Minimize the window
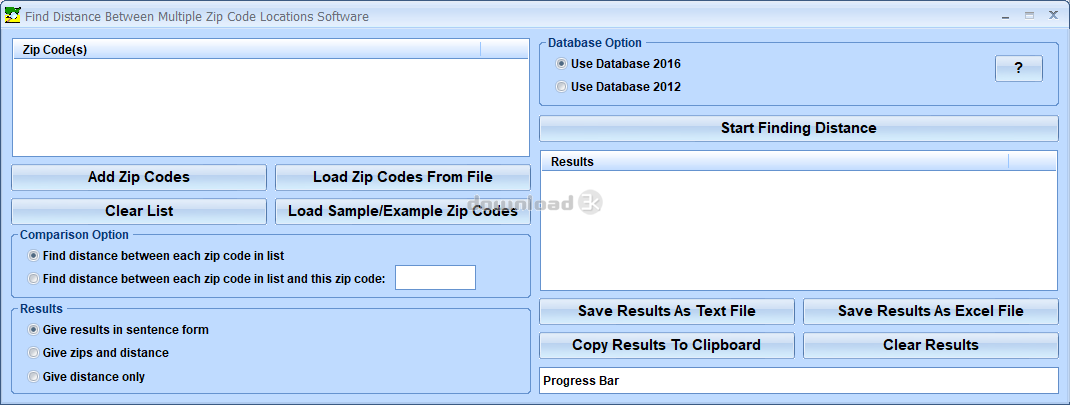This screenshot has height=405, width=1070. [1008, 14]
